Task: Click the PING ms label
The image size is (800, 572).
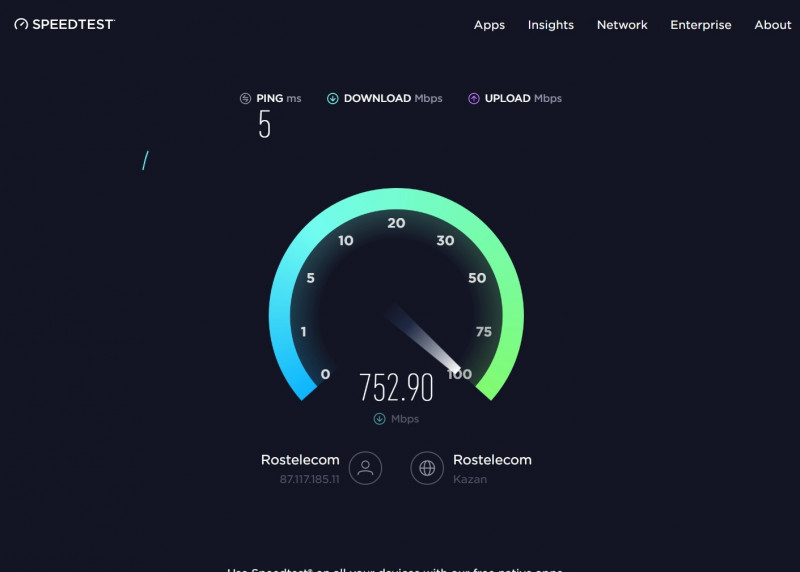Action: (x=279, y=98)
